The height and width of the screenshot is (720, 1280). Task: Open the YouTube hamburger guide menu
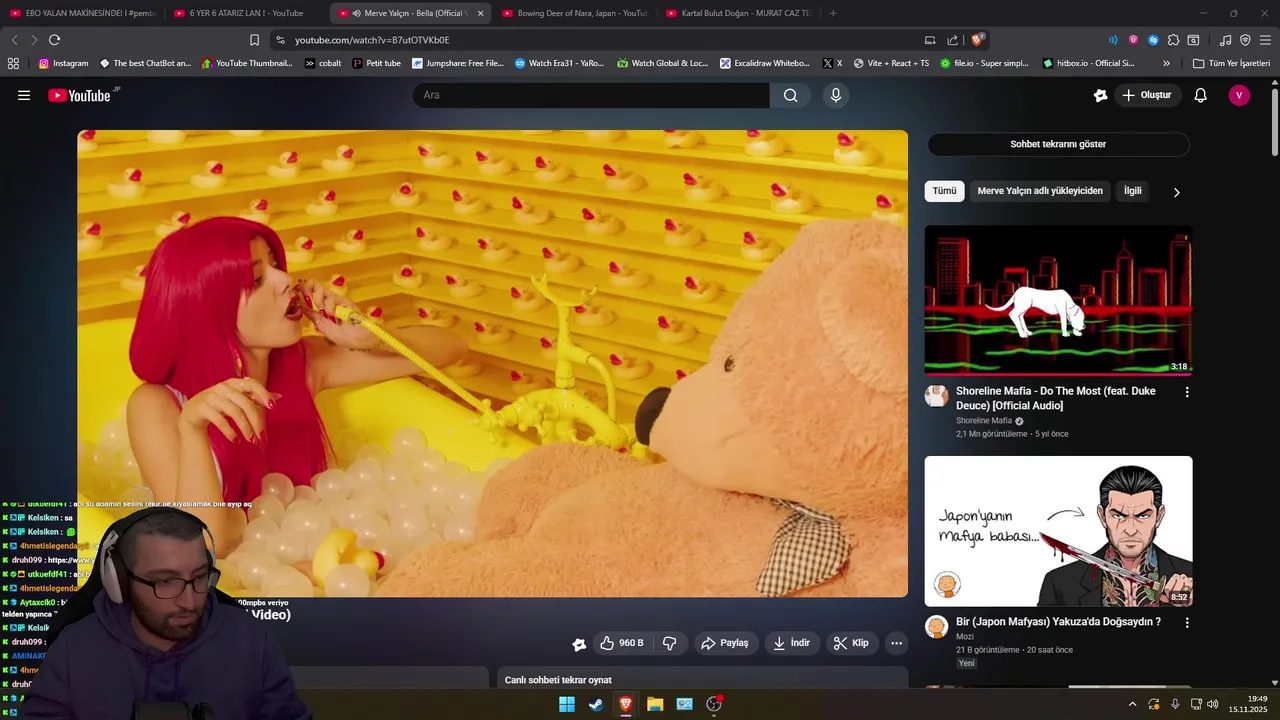click(x=24, y=95)
